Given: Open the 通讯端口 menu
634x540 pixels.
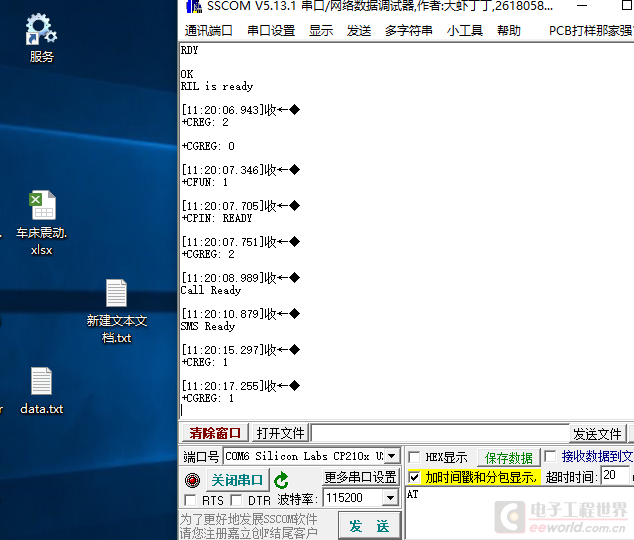Looking at the screenshot, I should [x=209, y=30].
